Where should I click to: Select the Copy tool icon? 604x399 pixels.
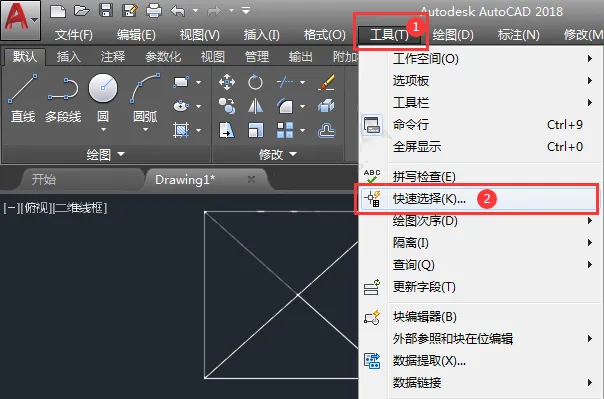point(226,106)
